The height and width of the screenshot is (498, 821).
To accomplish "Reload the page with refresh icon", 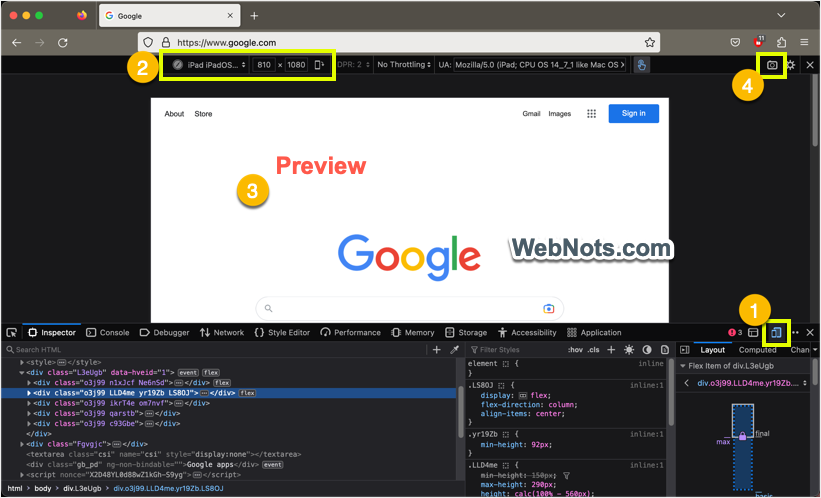I will [x=63, y=43].
